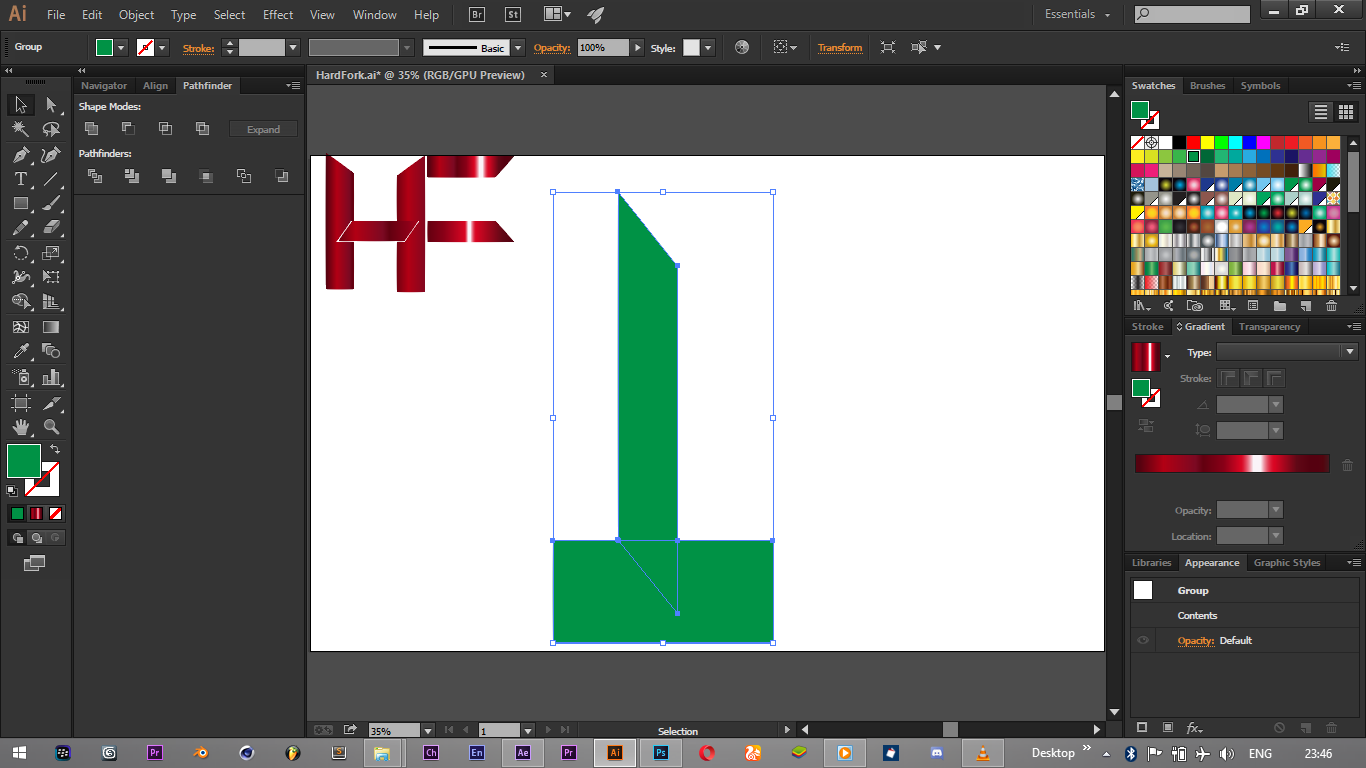Switch to the Align tab
Image resolution: width=1366 pixels, height=768 pixels.
(155, 86)
